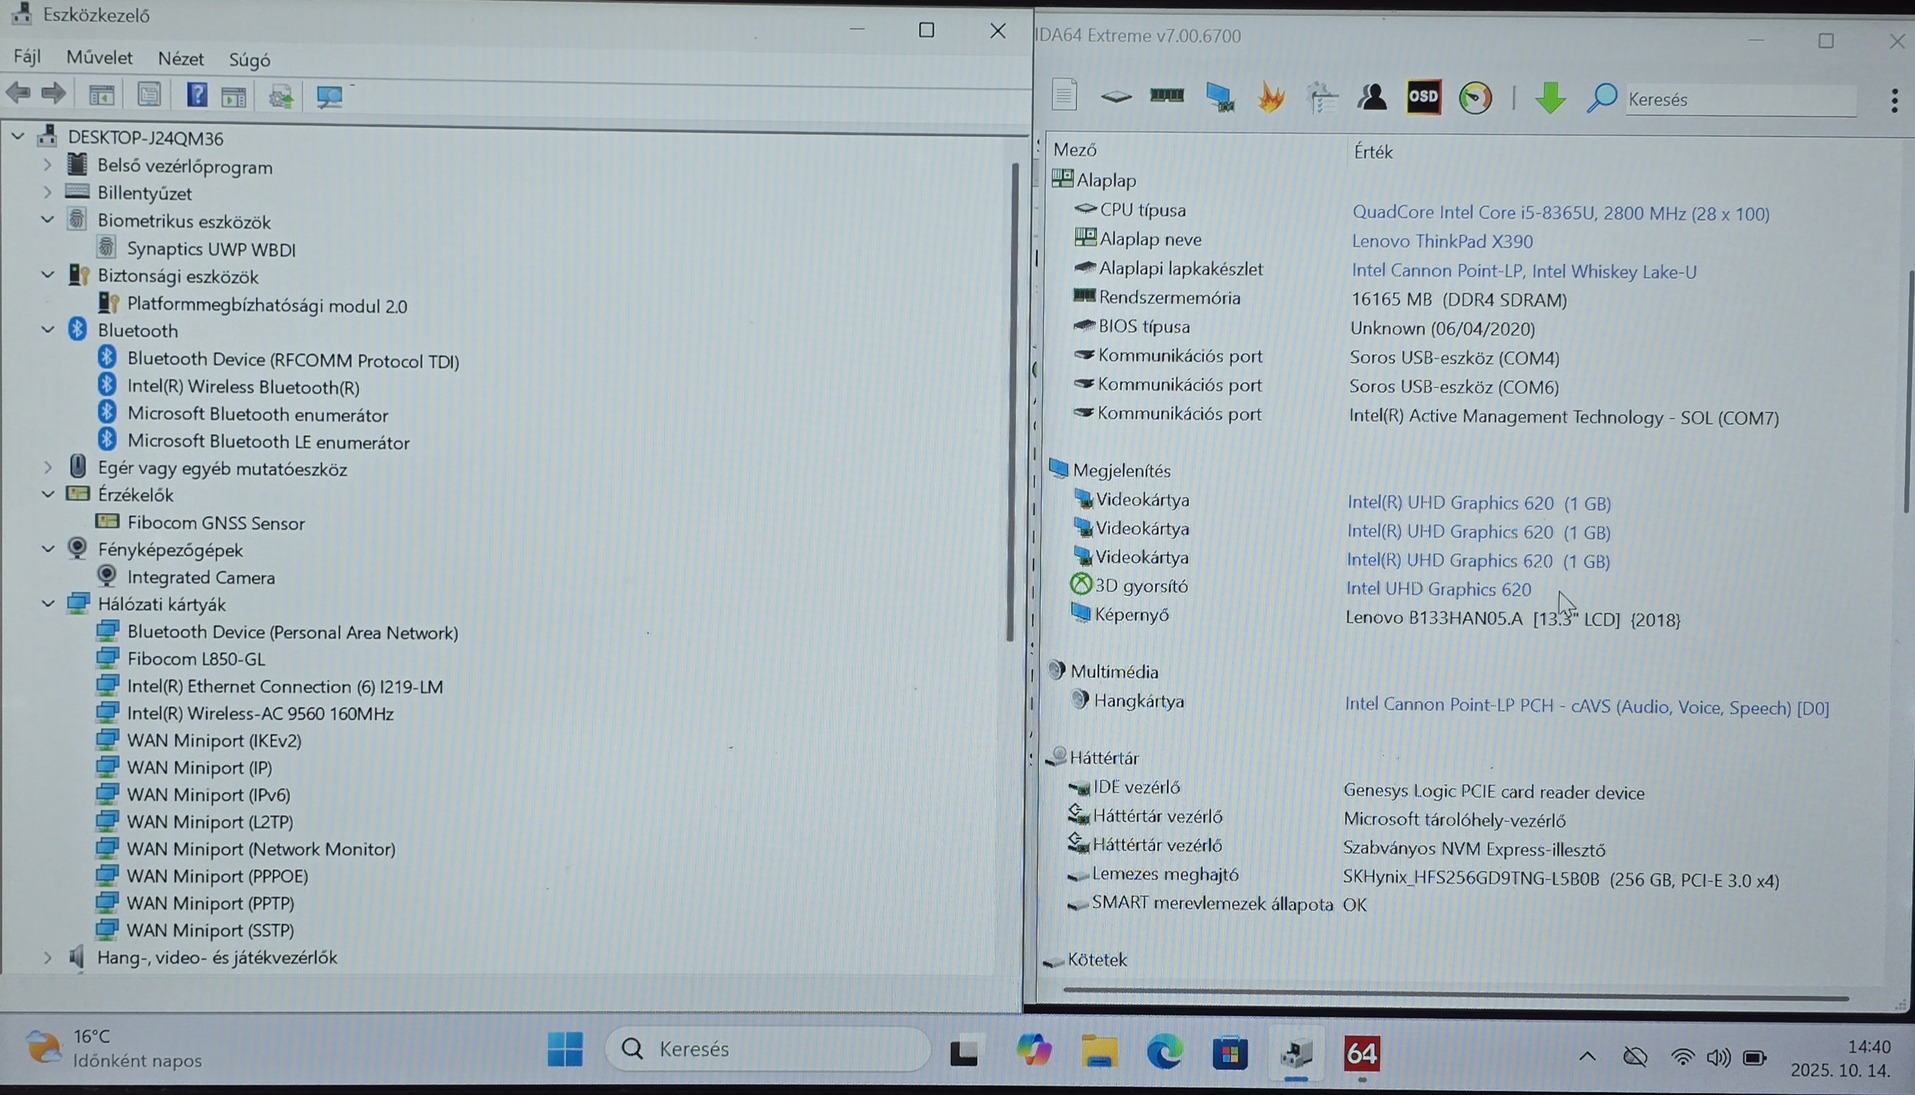The width and height of the screenshot is (1915, 1095).
Task: Open File Explorer from the taskbar
Action: 1099,1052
